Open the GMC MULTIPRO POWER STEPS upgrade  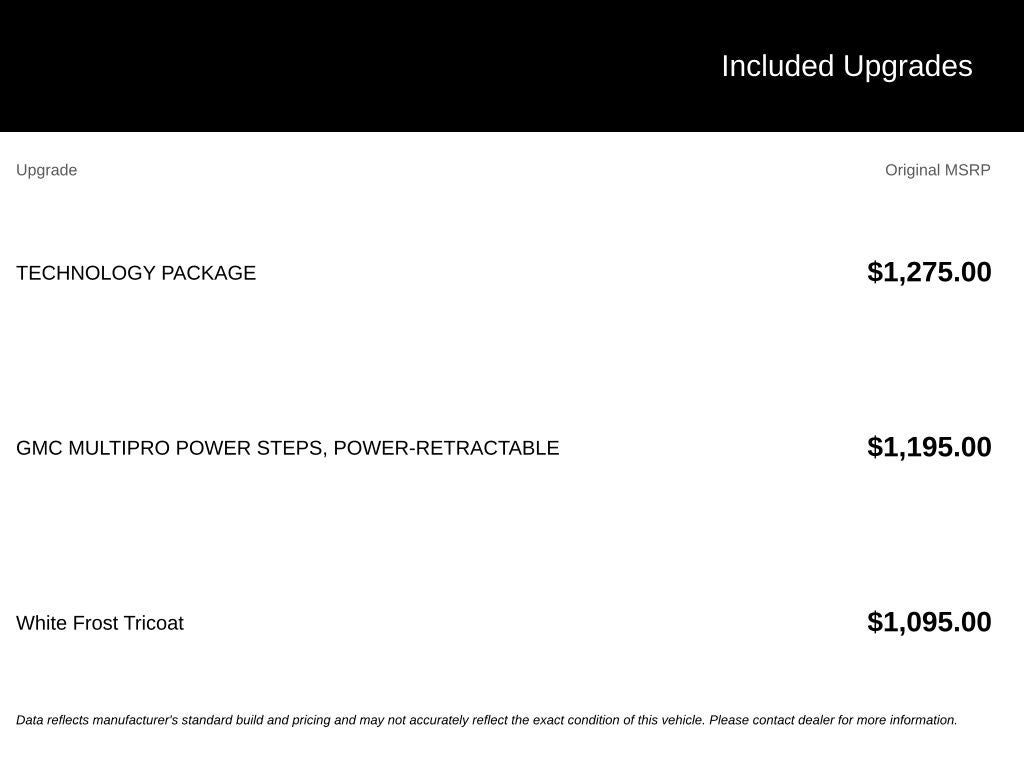click(x=287, y=448)
